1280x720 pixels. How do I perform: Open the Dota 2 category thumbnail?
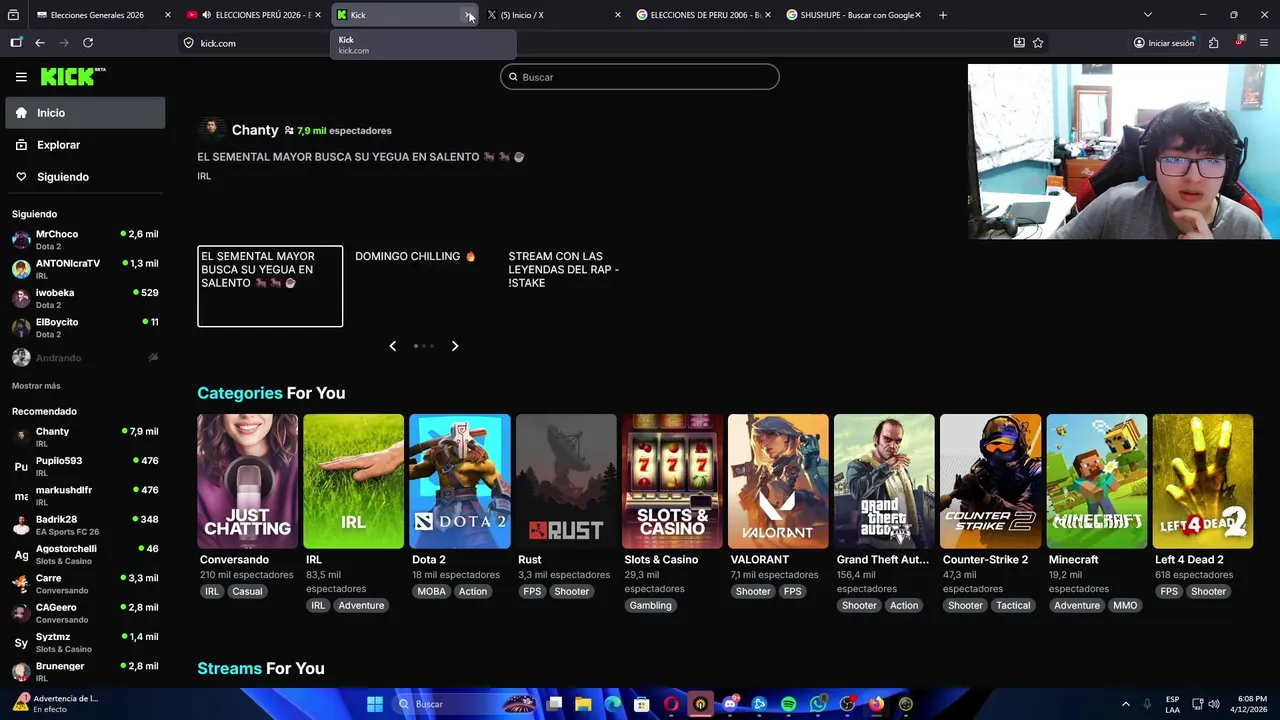[x=460, y=481]
